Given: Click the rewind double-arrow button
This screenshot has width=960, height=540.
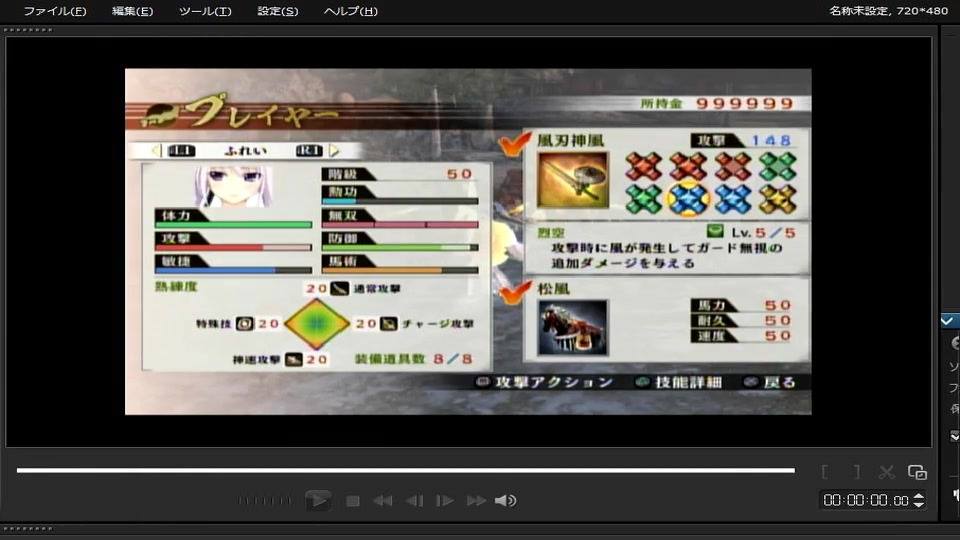Looking at the screenshot, I should 383,501.
